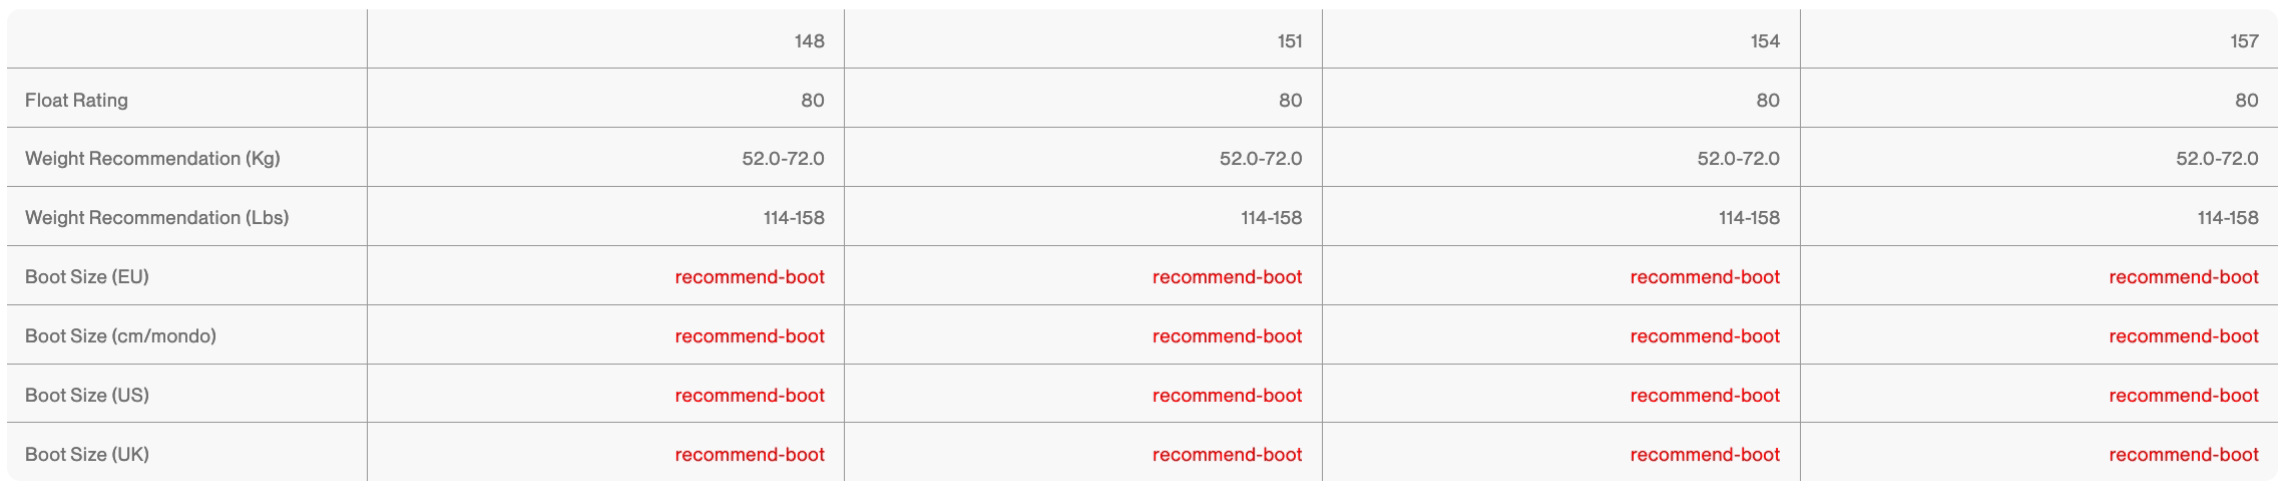2288x496 pixels.
Task: Select the Float Rating row label
Action: point(76,100)
